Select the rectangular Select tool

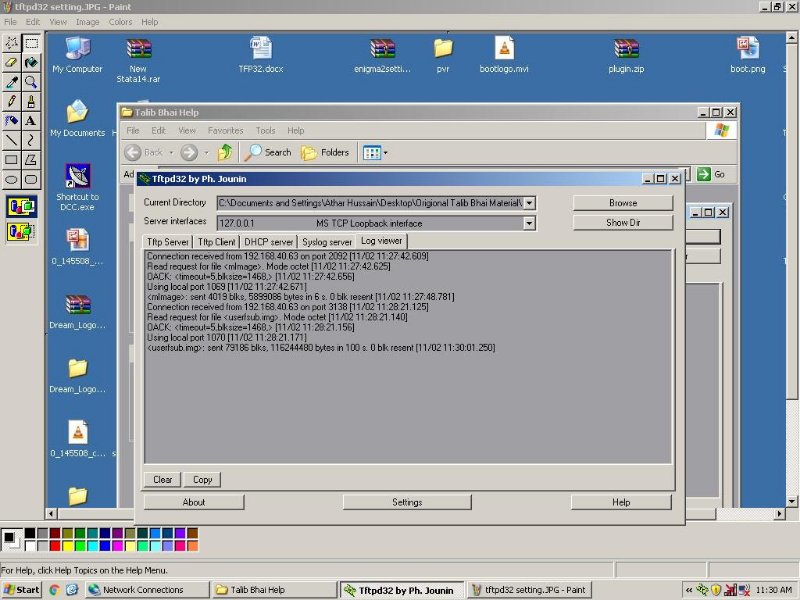tap(31, 43)
